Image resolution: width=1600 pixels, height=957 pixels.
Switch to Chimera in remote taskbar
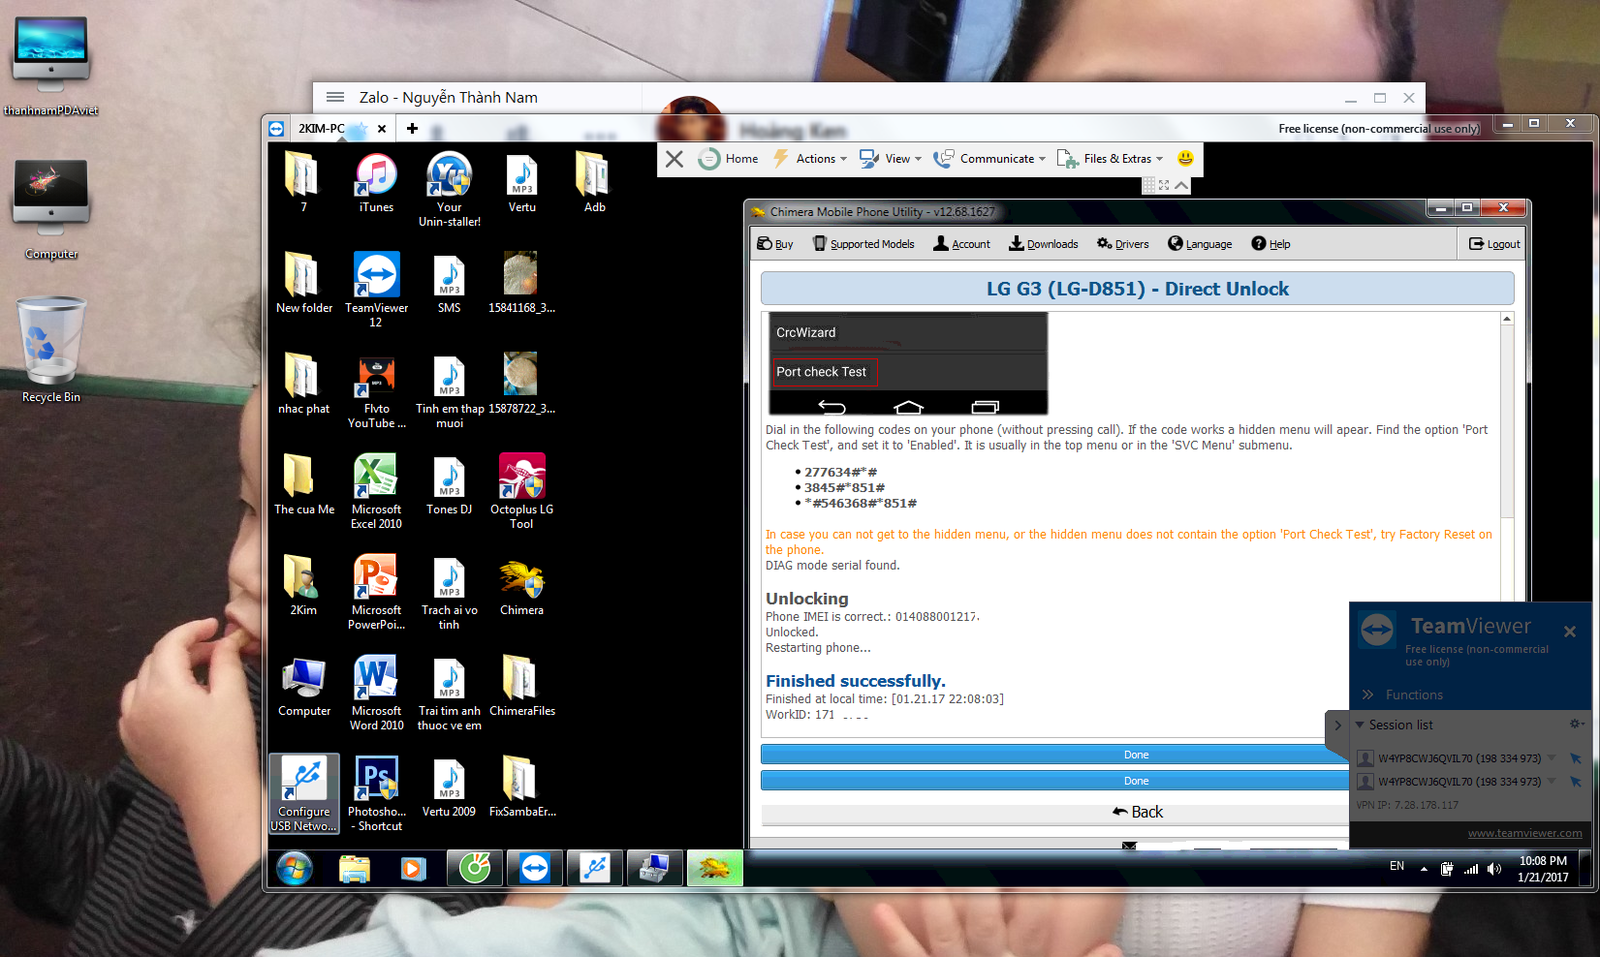click(x=714, y=868)
